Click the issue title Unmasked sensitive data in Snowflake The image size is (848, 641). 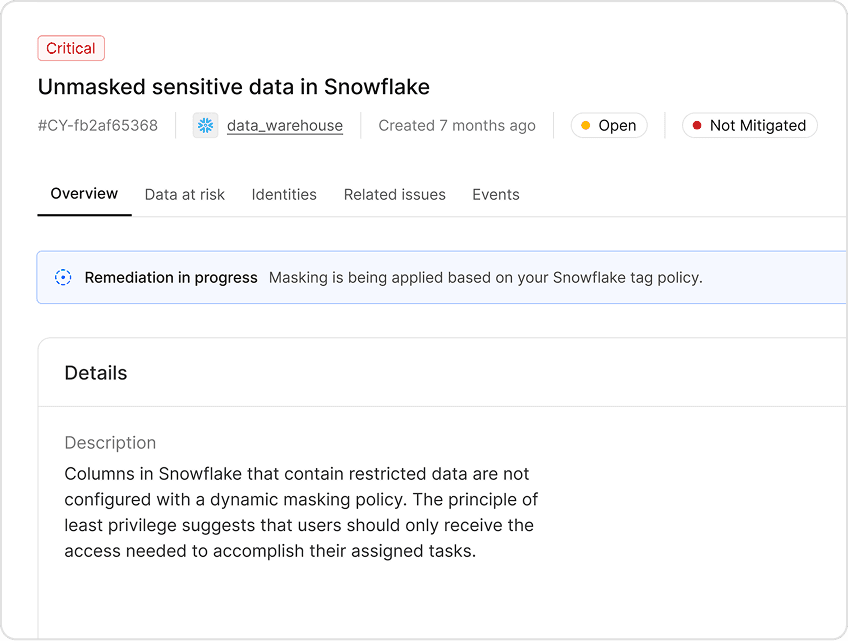tap(233, 87)
